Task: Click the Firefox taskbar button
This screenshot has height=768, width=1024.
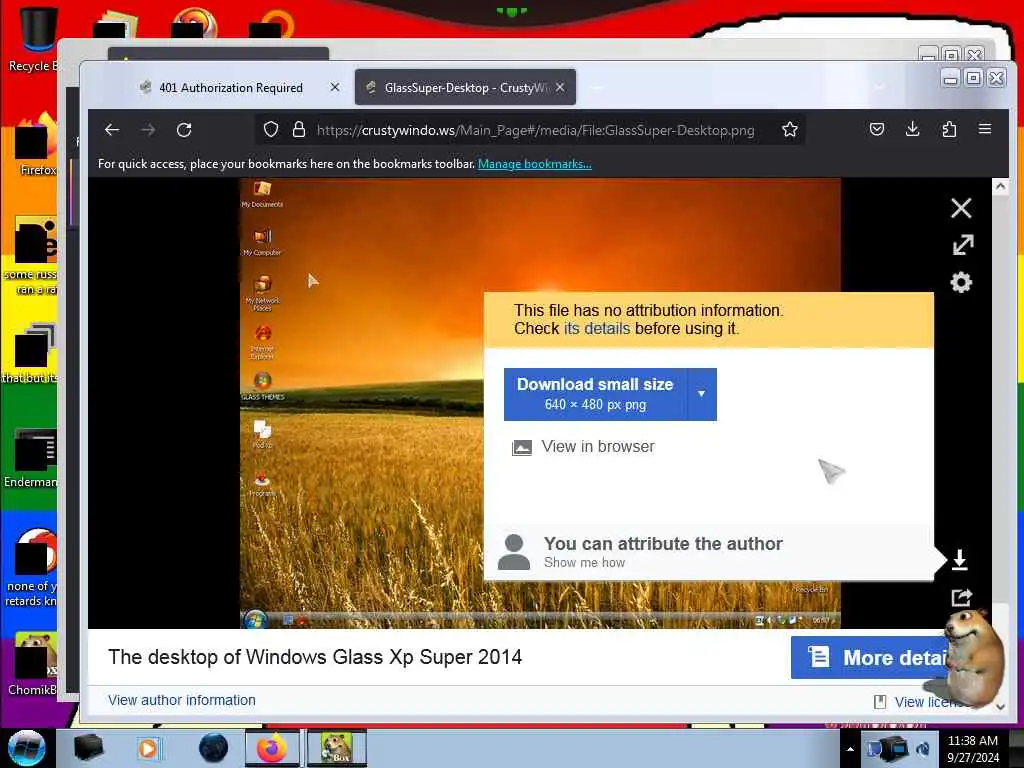Action: 272,748
